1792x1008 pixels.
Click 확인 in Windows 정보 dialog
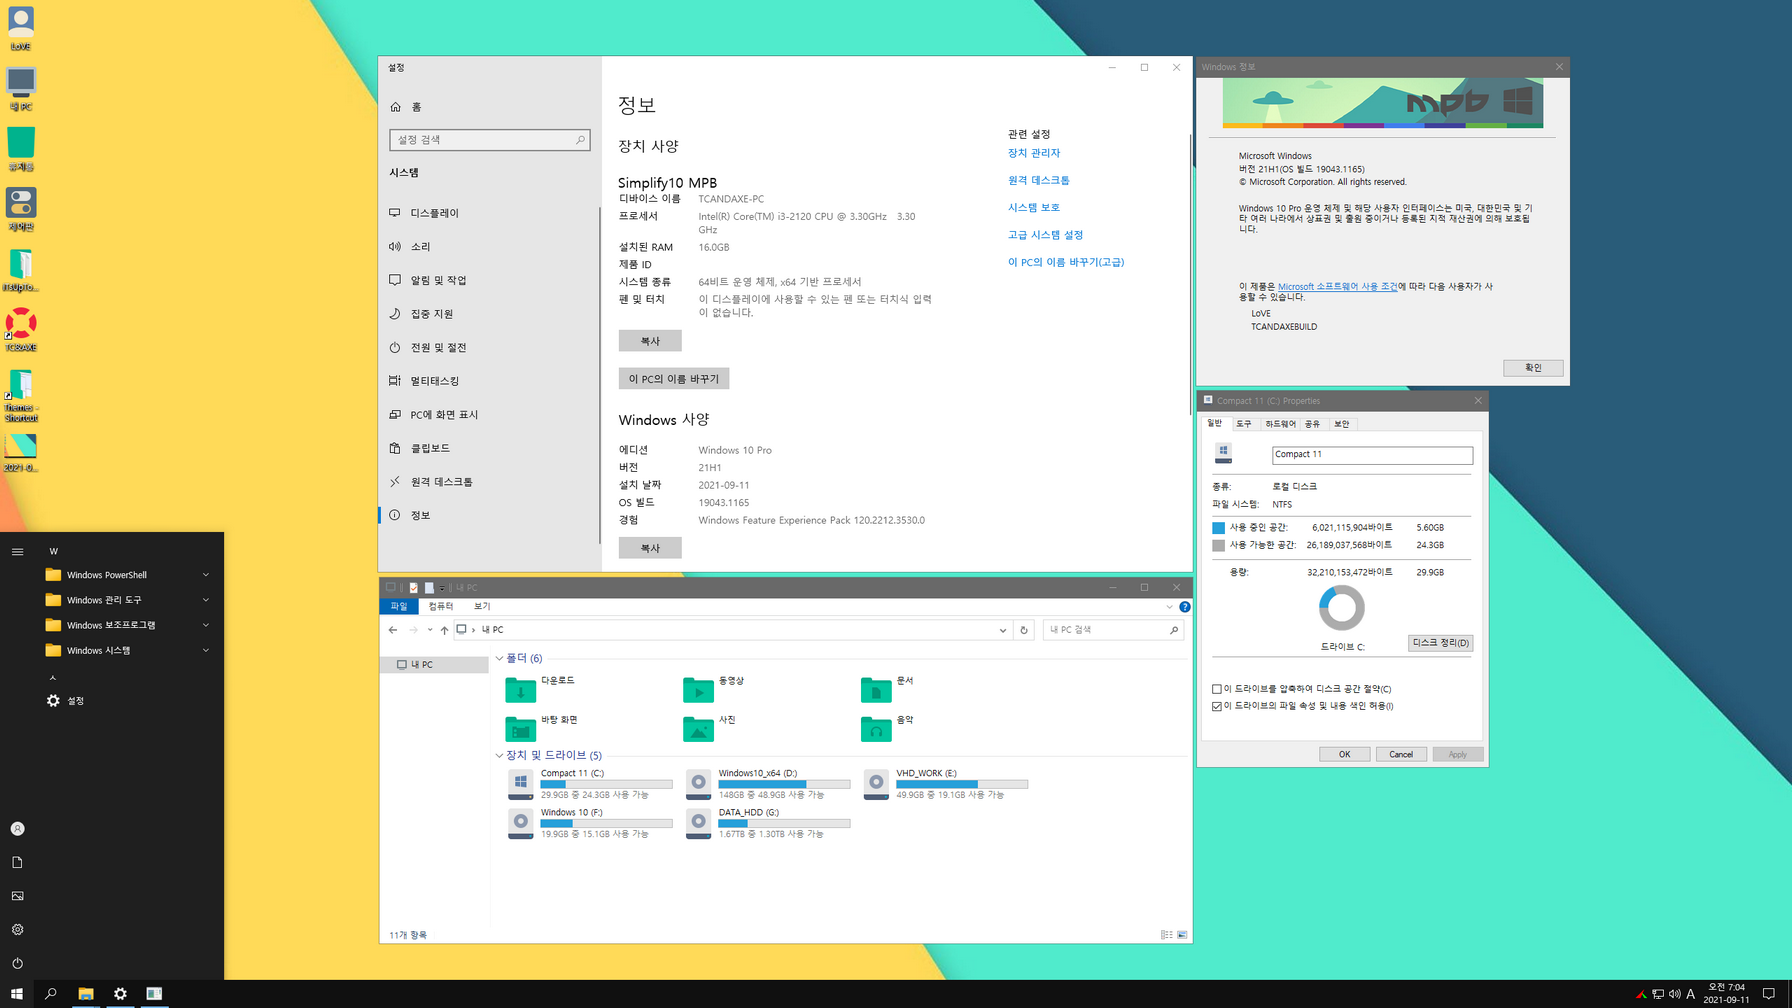(x=1533, y=368)
